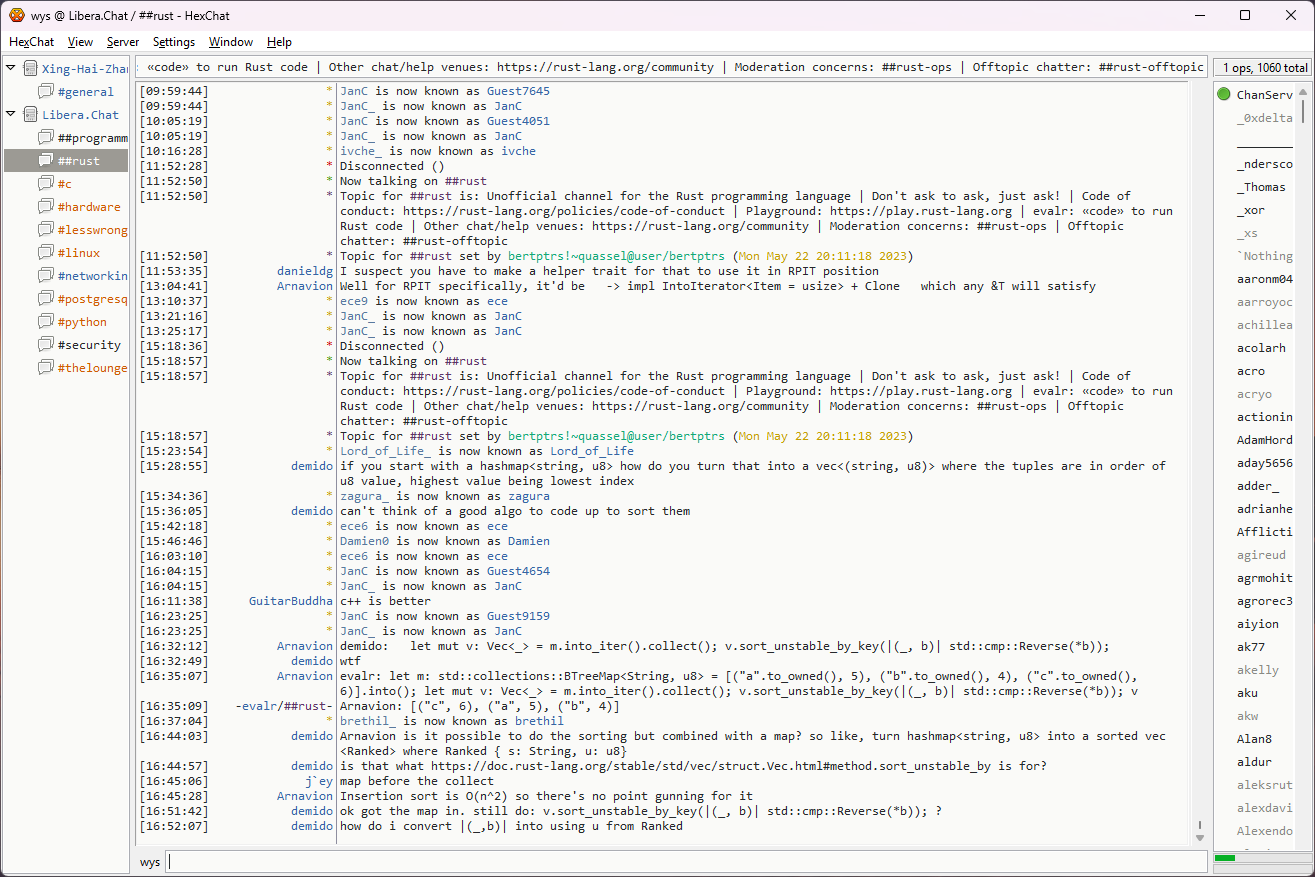Click the channel icon beside #linux
This screenshot has width=1315, height=877.
[46, 253]
